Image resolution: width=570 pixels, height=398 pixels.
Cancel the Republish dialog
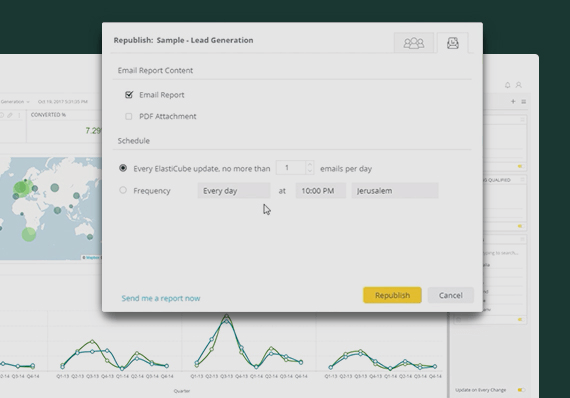[x=450, y=295]
